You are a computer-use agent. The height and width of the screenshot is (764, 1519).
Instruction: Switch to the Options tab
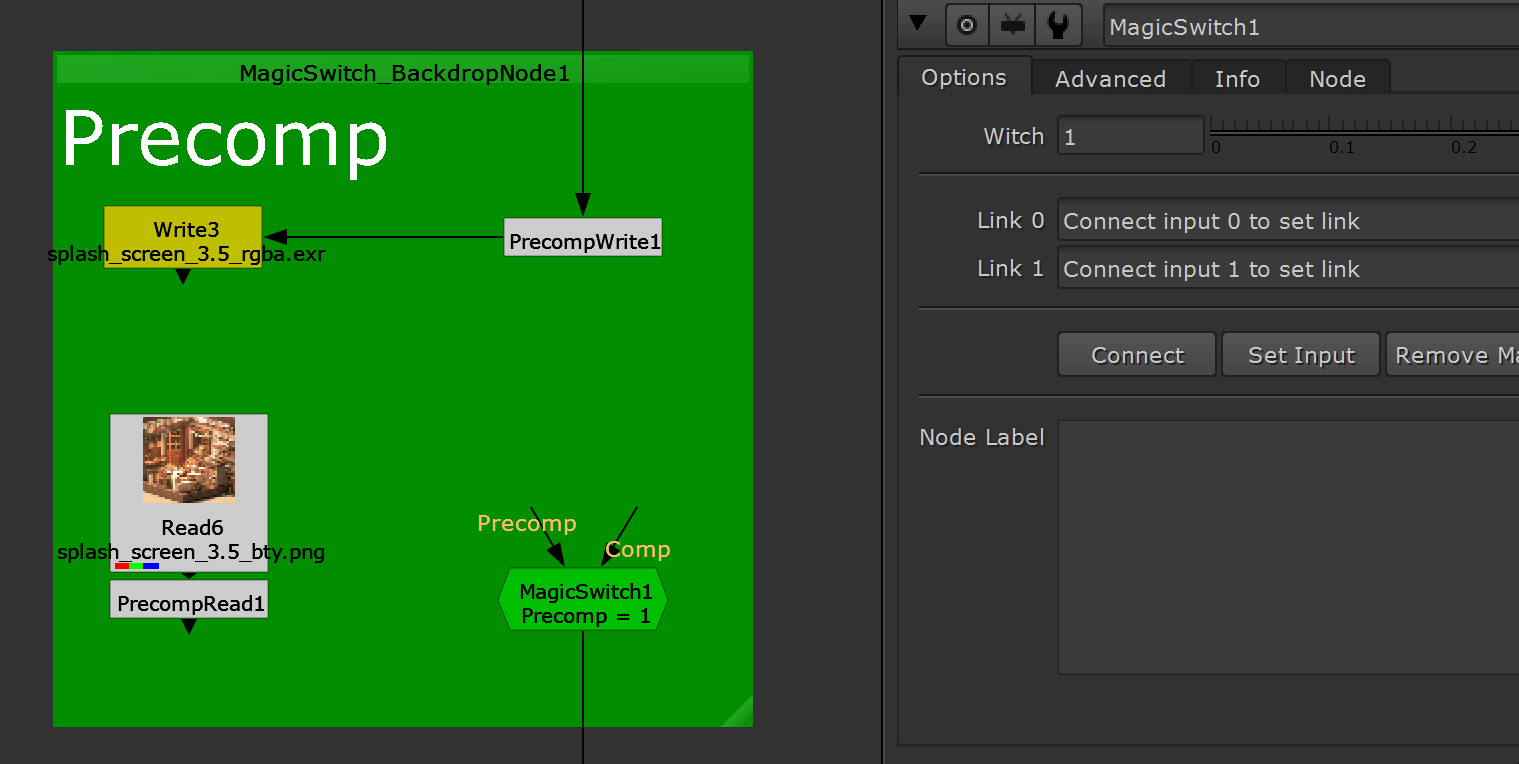964,78
